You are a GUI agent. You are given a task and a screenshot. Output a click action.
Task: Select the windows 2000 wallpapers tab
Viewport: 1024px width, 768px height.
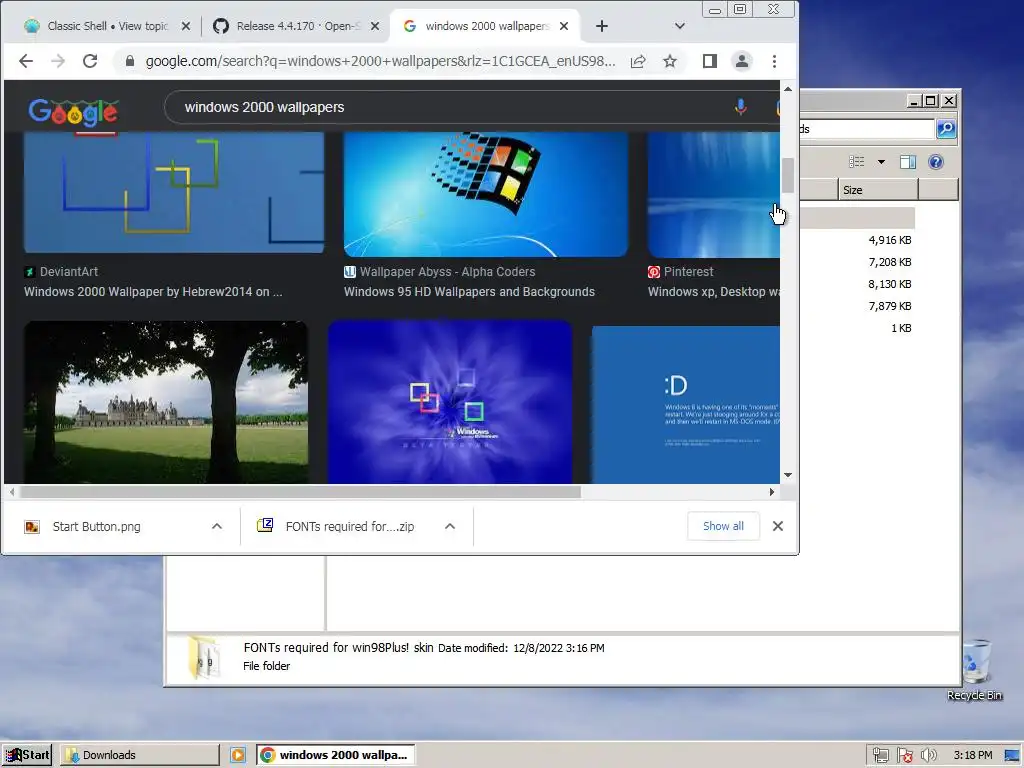[x=487, y=26]
